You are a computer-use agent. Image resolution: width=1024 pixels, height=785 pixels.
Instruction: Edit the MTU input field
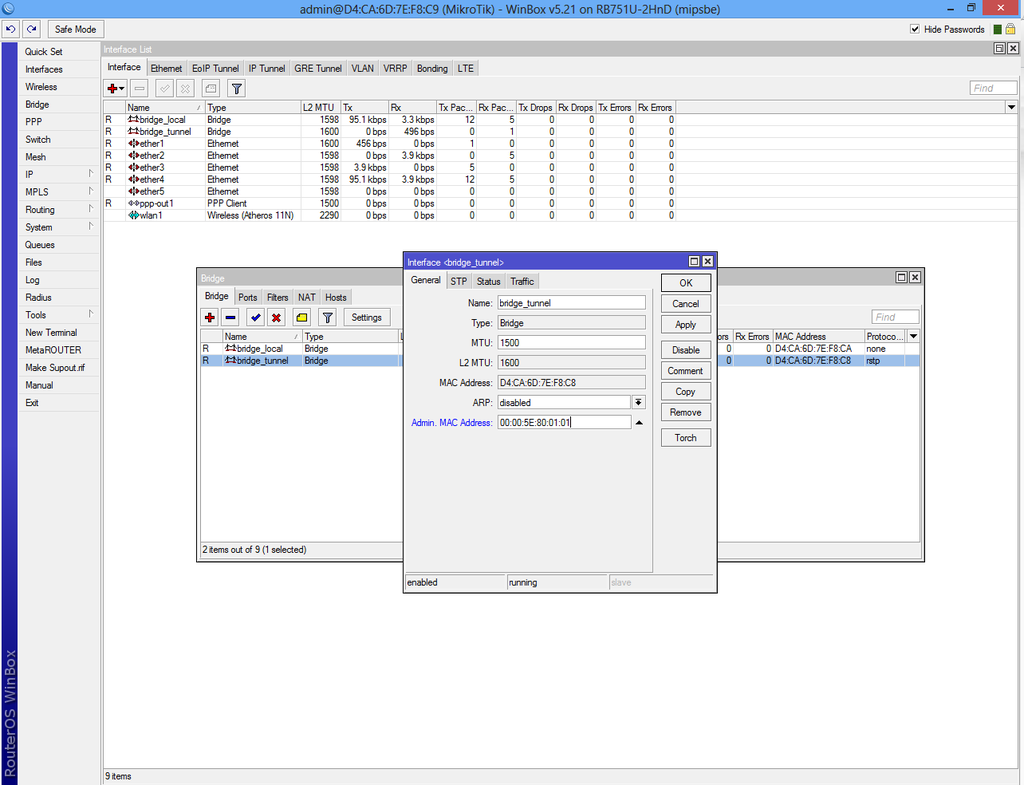click(x=571, y=342)
